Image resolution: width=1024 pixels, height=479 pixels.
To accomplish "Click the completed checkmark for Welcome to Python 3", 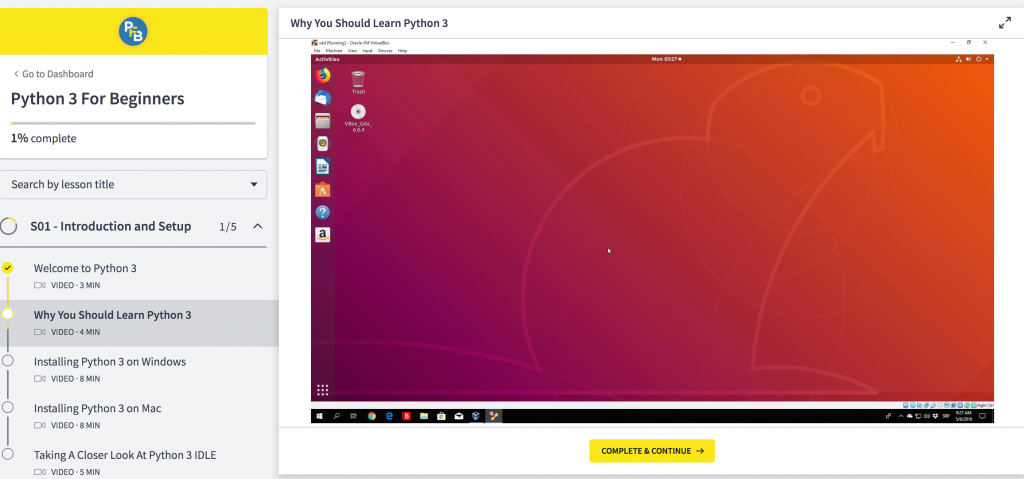I will pyautogui.click(x=8, y=267).
